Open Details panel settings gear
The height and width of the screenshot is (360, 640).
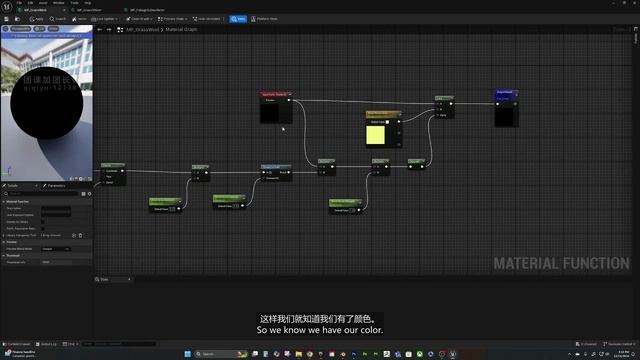pyautogui.click(x=89, y=194)
